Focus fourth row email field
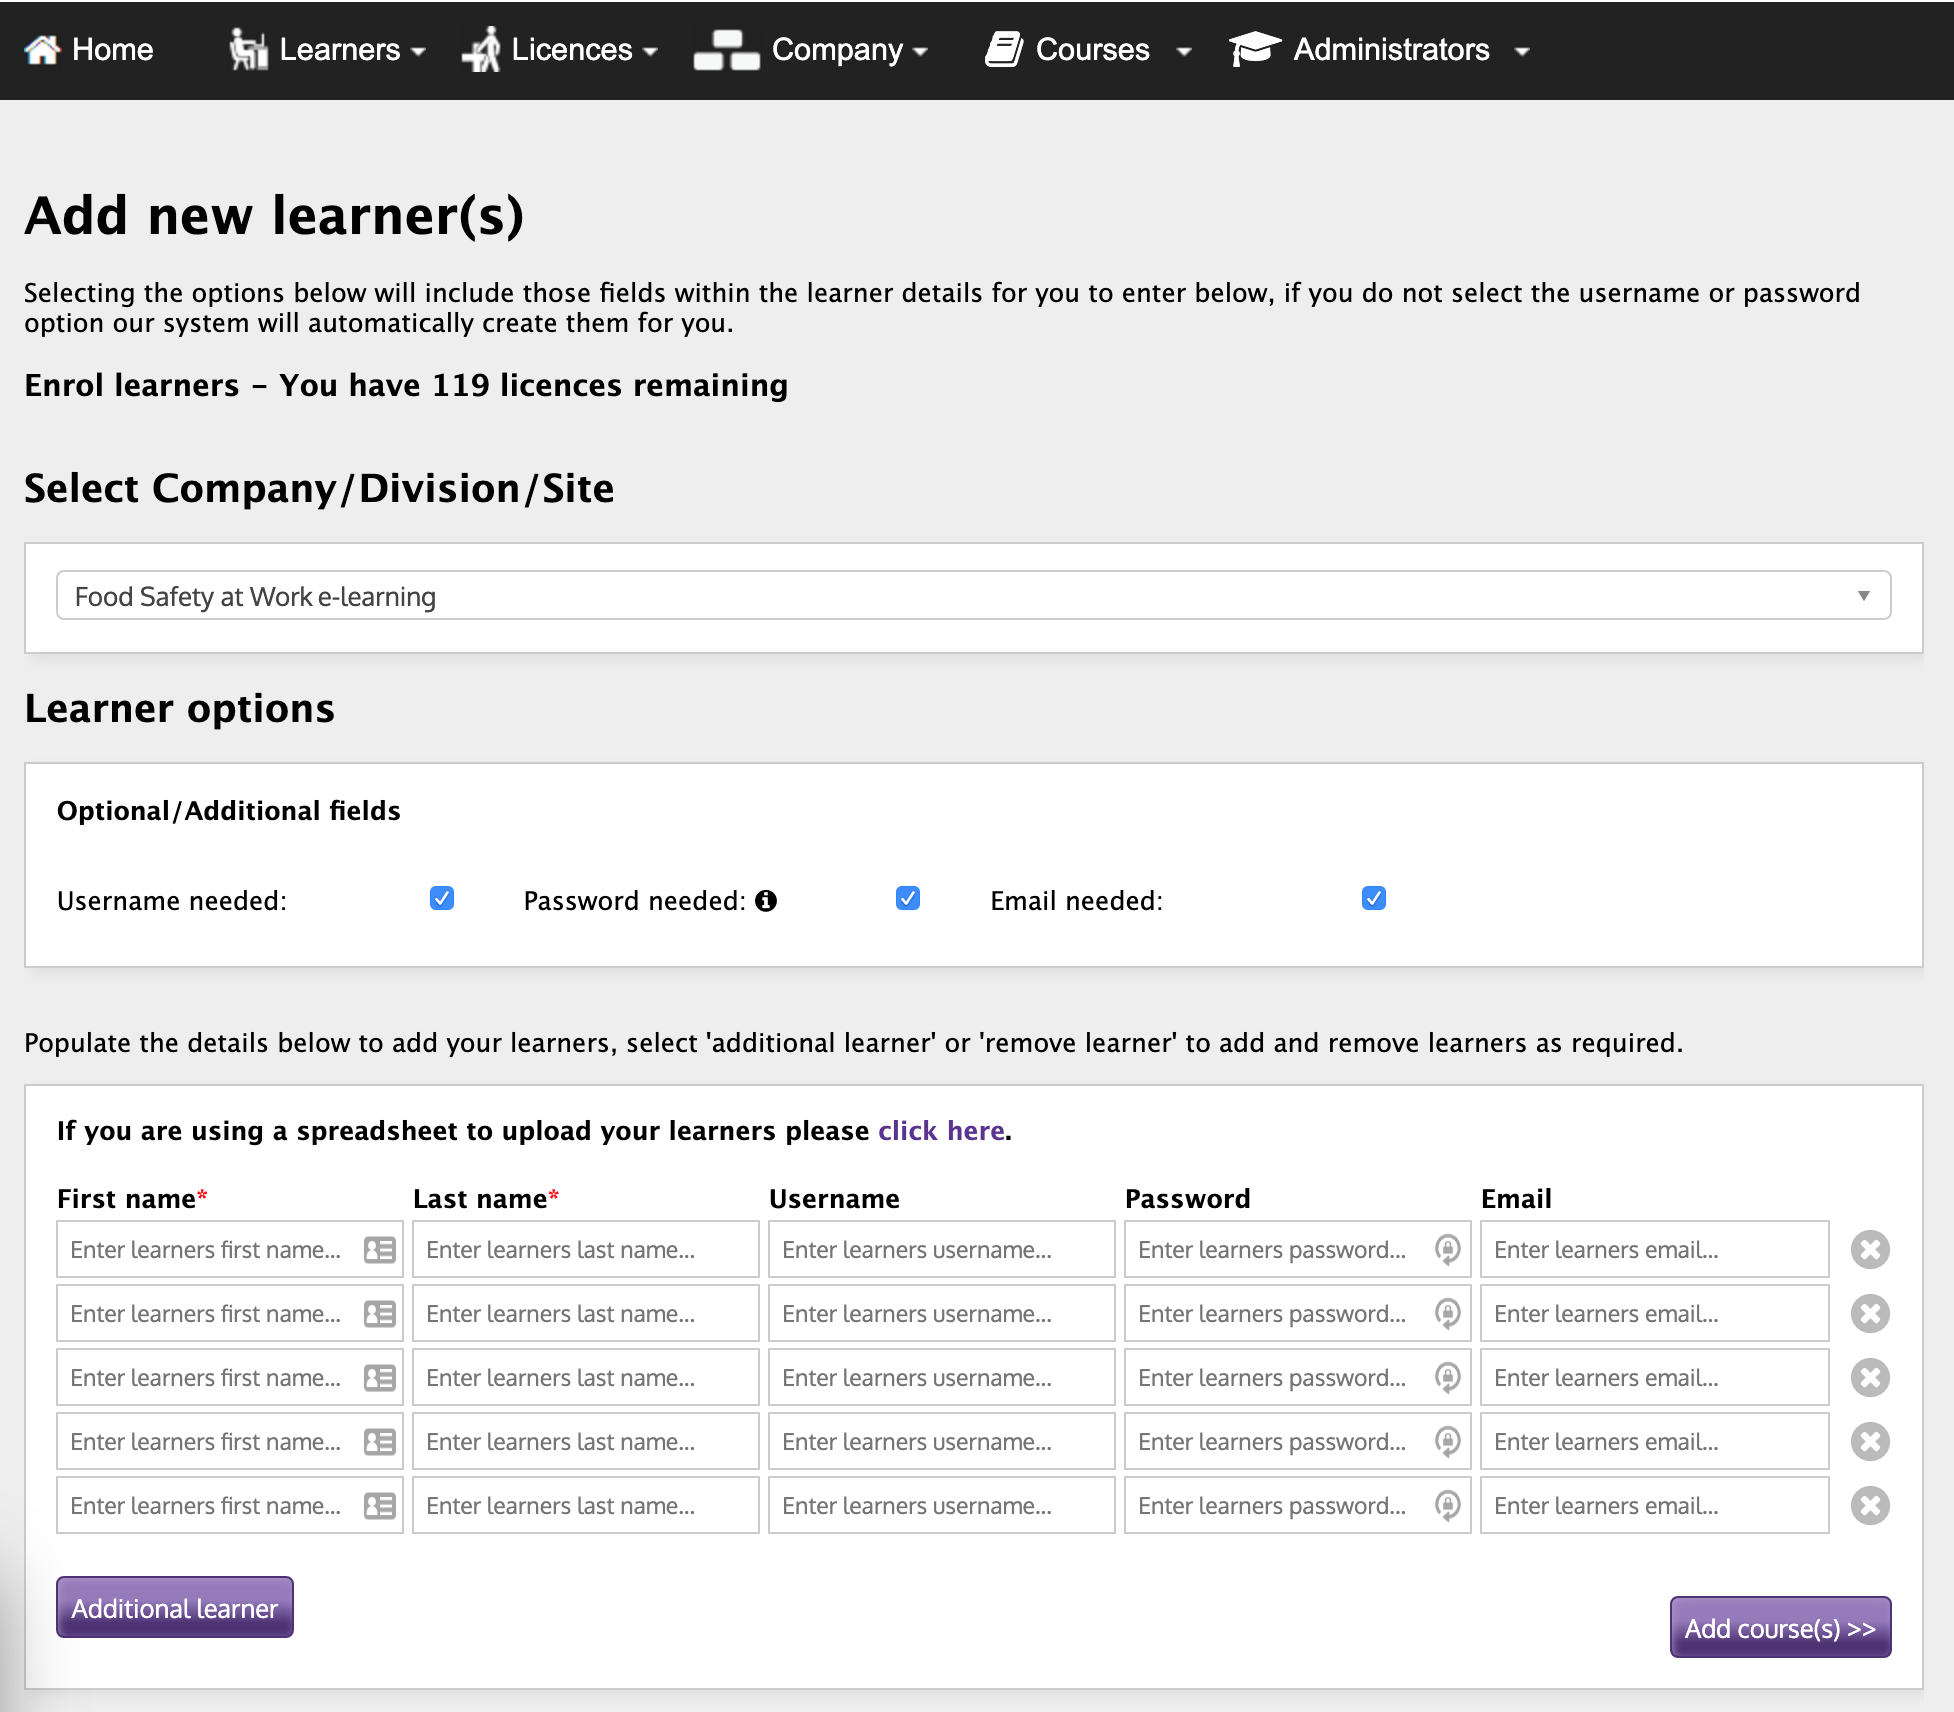This screenshot has width=1954, height=1712. (x=1655, y=1442)
